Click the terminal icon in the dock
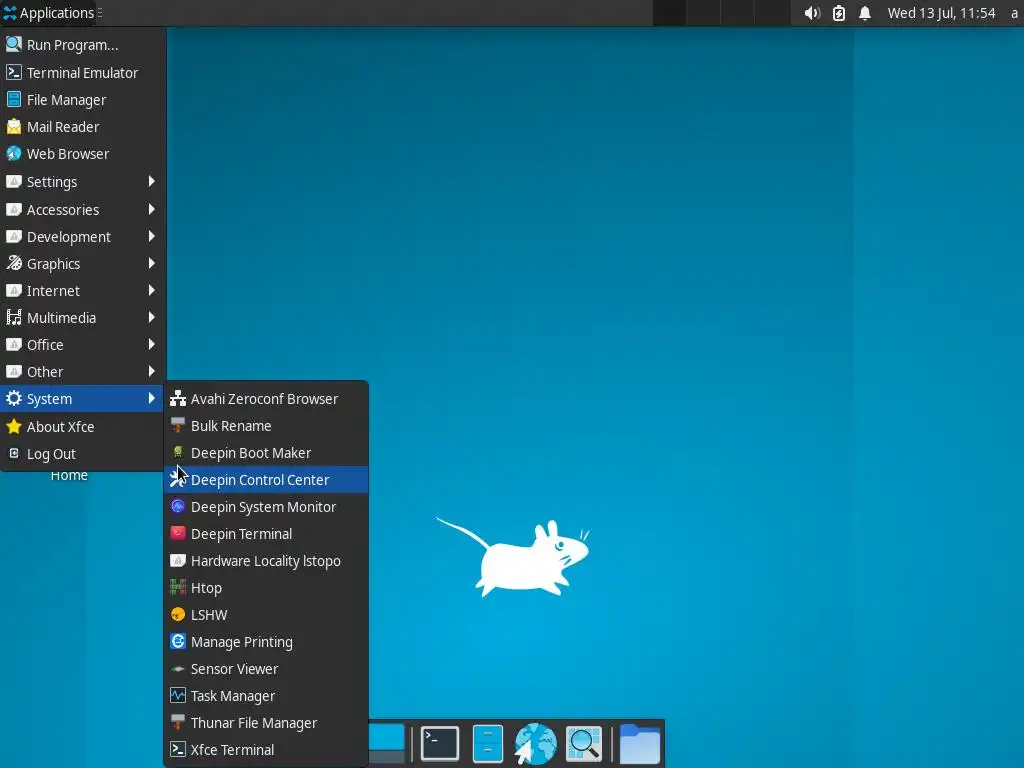The width and height of the screenshot is (1024, 768). click(440, 743)
